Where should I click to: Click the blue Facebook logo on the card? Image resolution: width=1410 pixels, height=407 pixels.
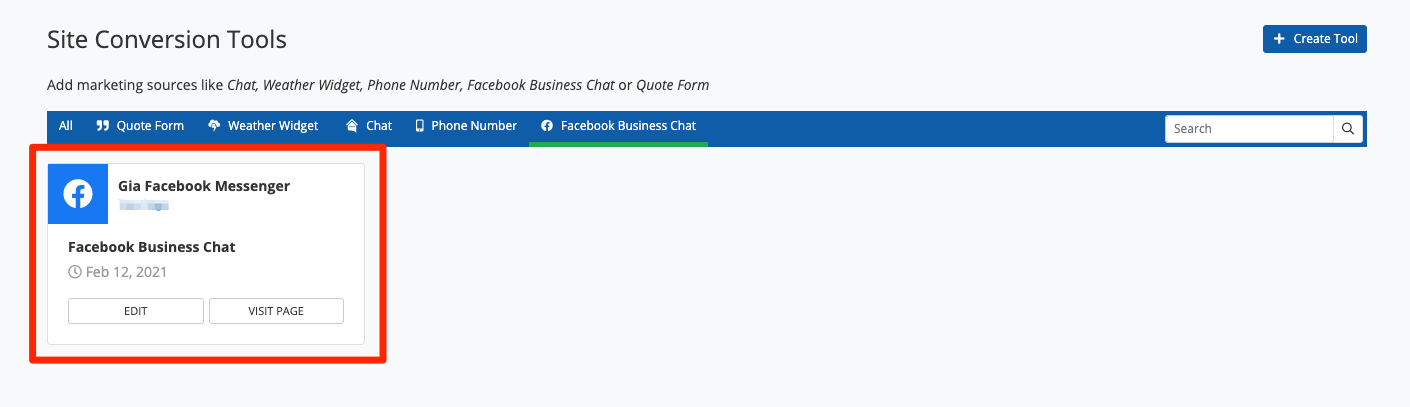78,194
